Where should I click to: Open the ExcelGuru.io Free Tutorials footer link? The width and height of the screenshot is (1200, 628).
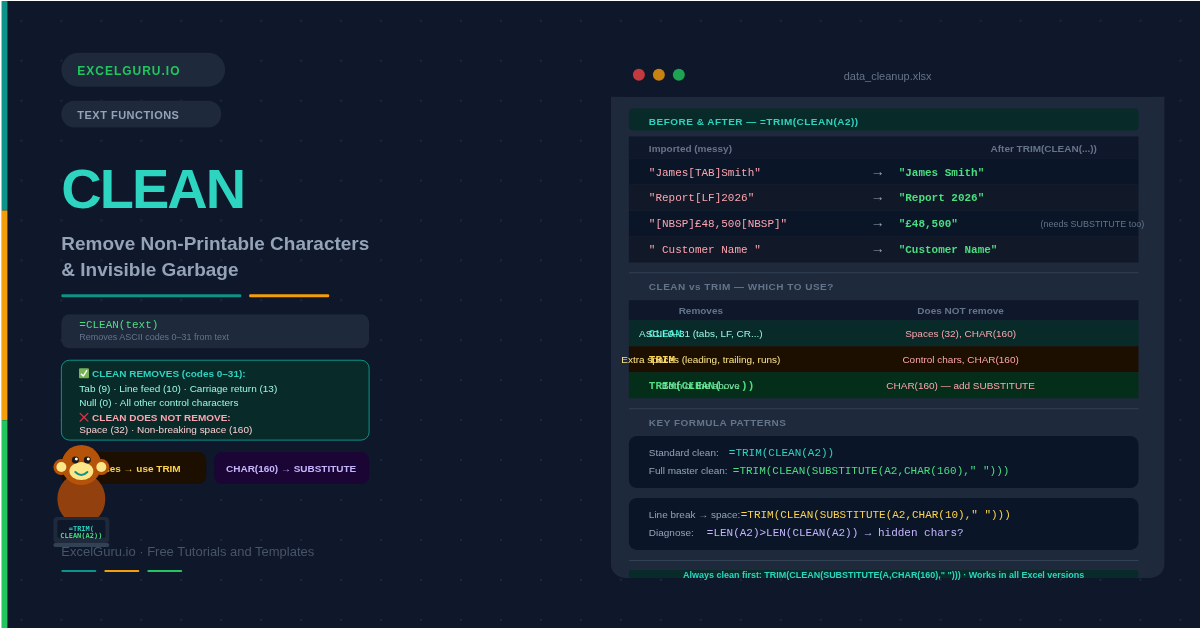187,551
